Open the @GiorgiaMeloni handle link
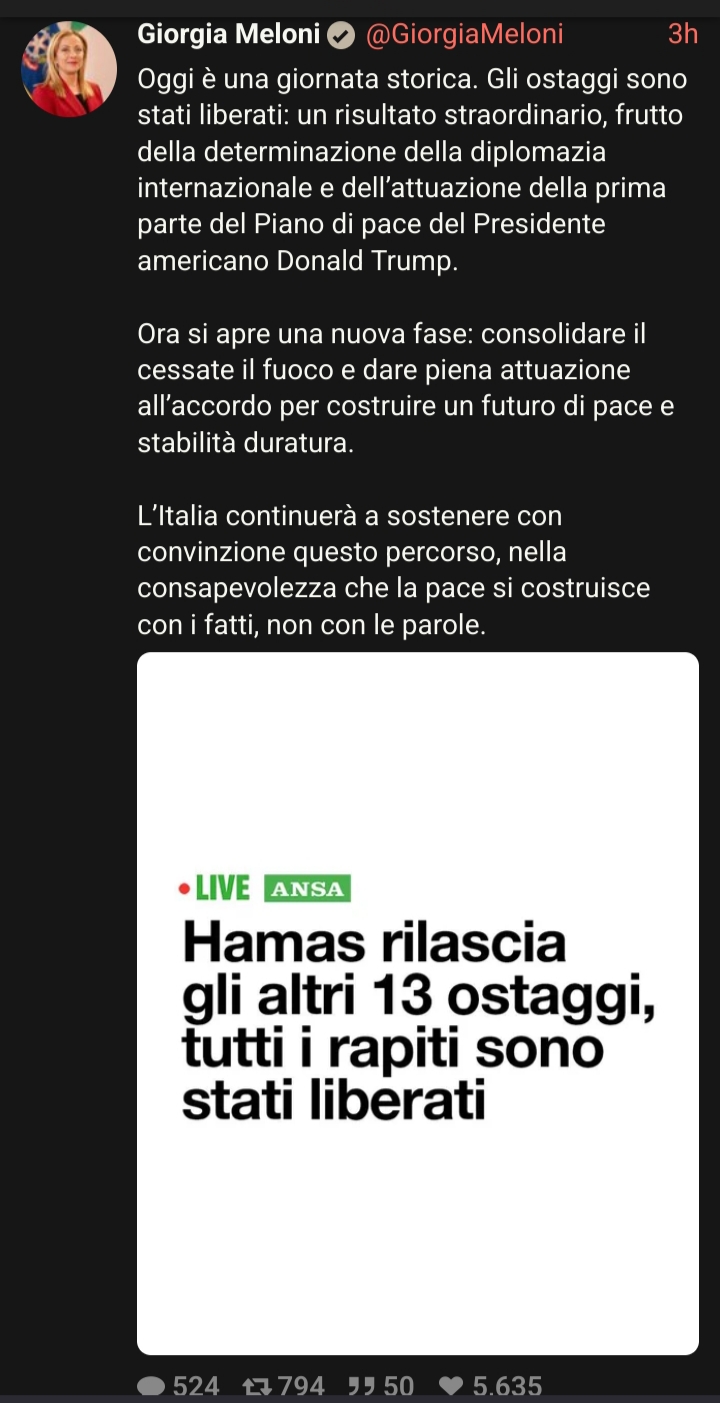Viewport: 720px width, 1403px height. (x=464, y=34)
